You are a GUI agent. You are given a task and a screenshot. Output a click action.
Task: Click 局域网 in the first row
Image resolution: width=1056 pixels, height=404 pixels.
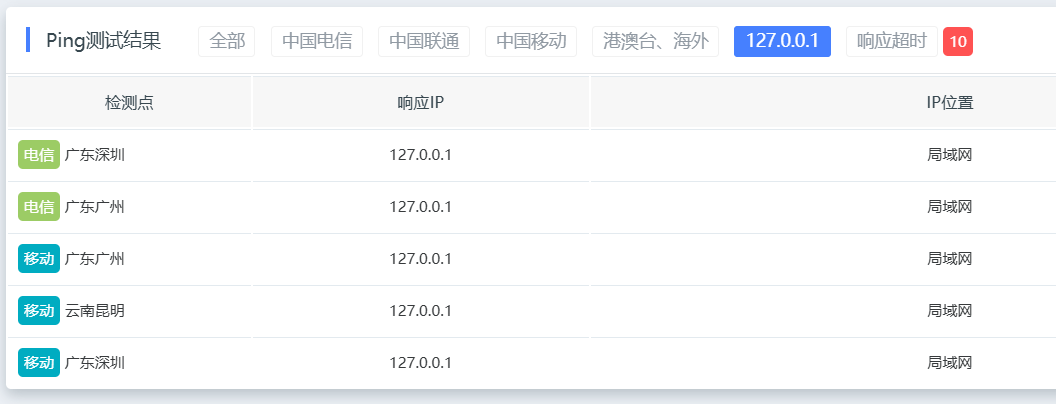[x=950, y=155]
